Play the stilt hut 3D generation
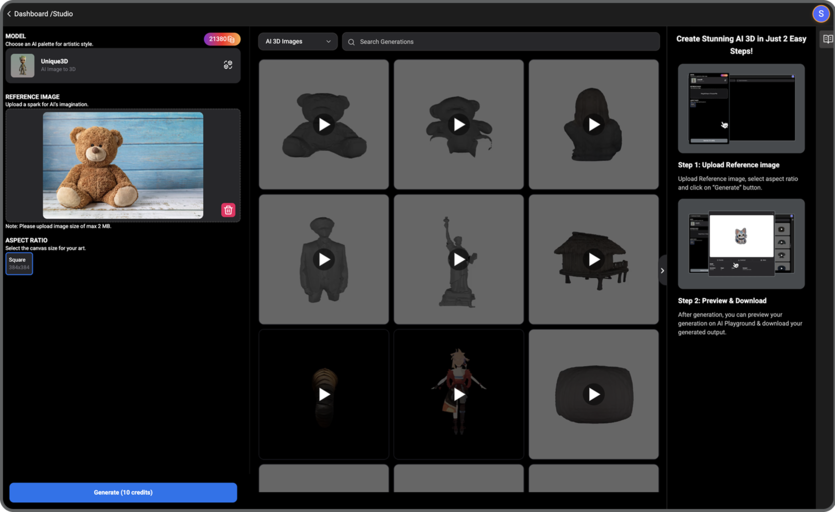Viewport: 835px width, 512px height. (x=594, y=259)
